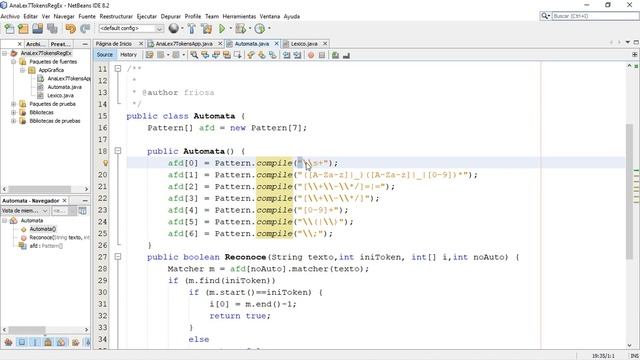Click the Last Edit icon in editor toolbar

pyautogui.click(x=150, y=55)
